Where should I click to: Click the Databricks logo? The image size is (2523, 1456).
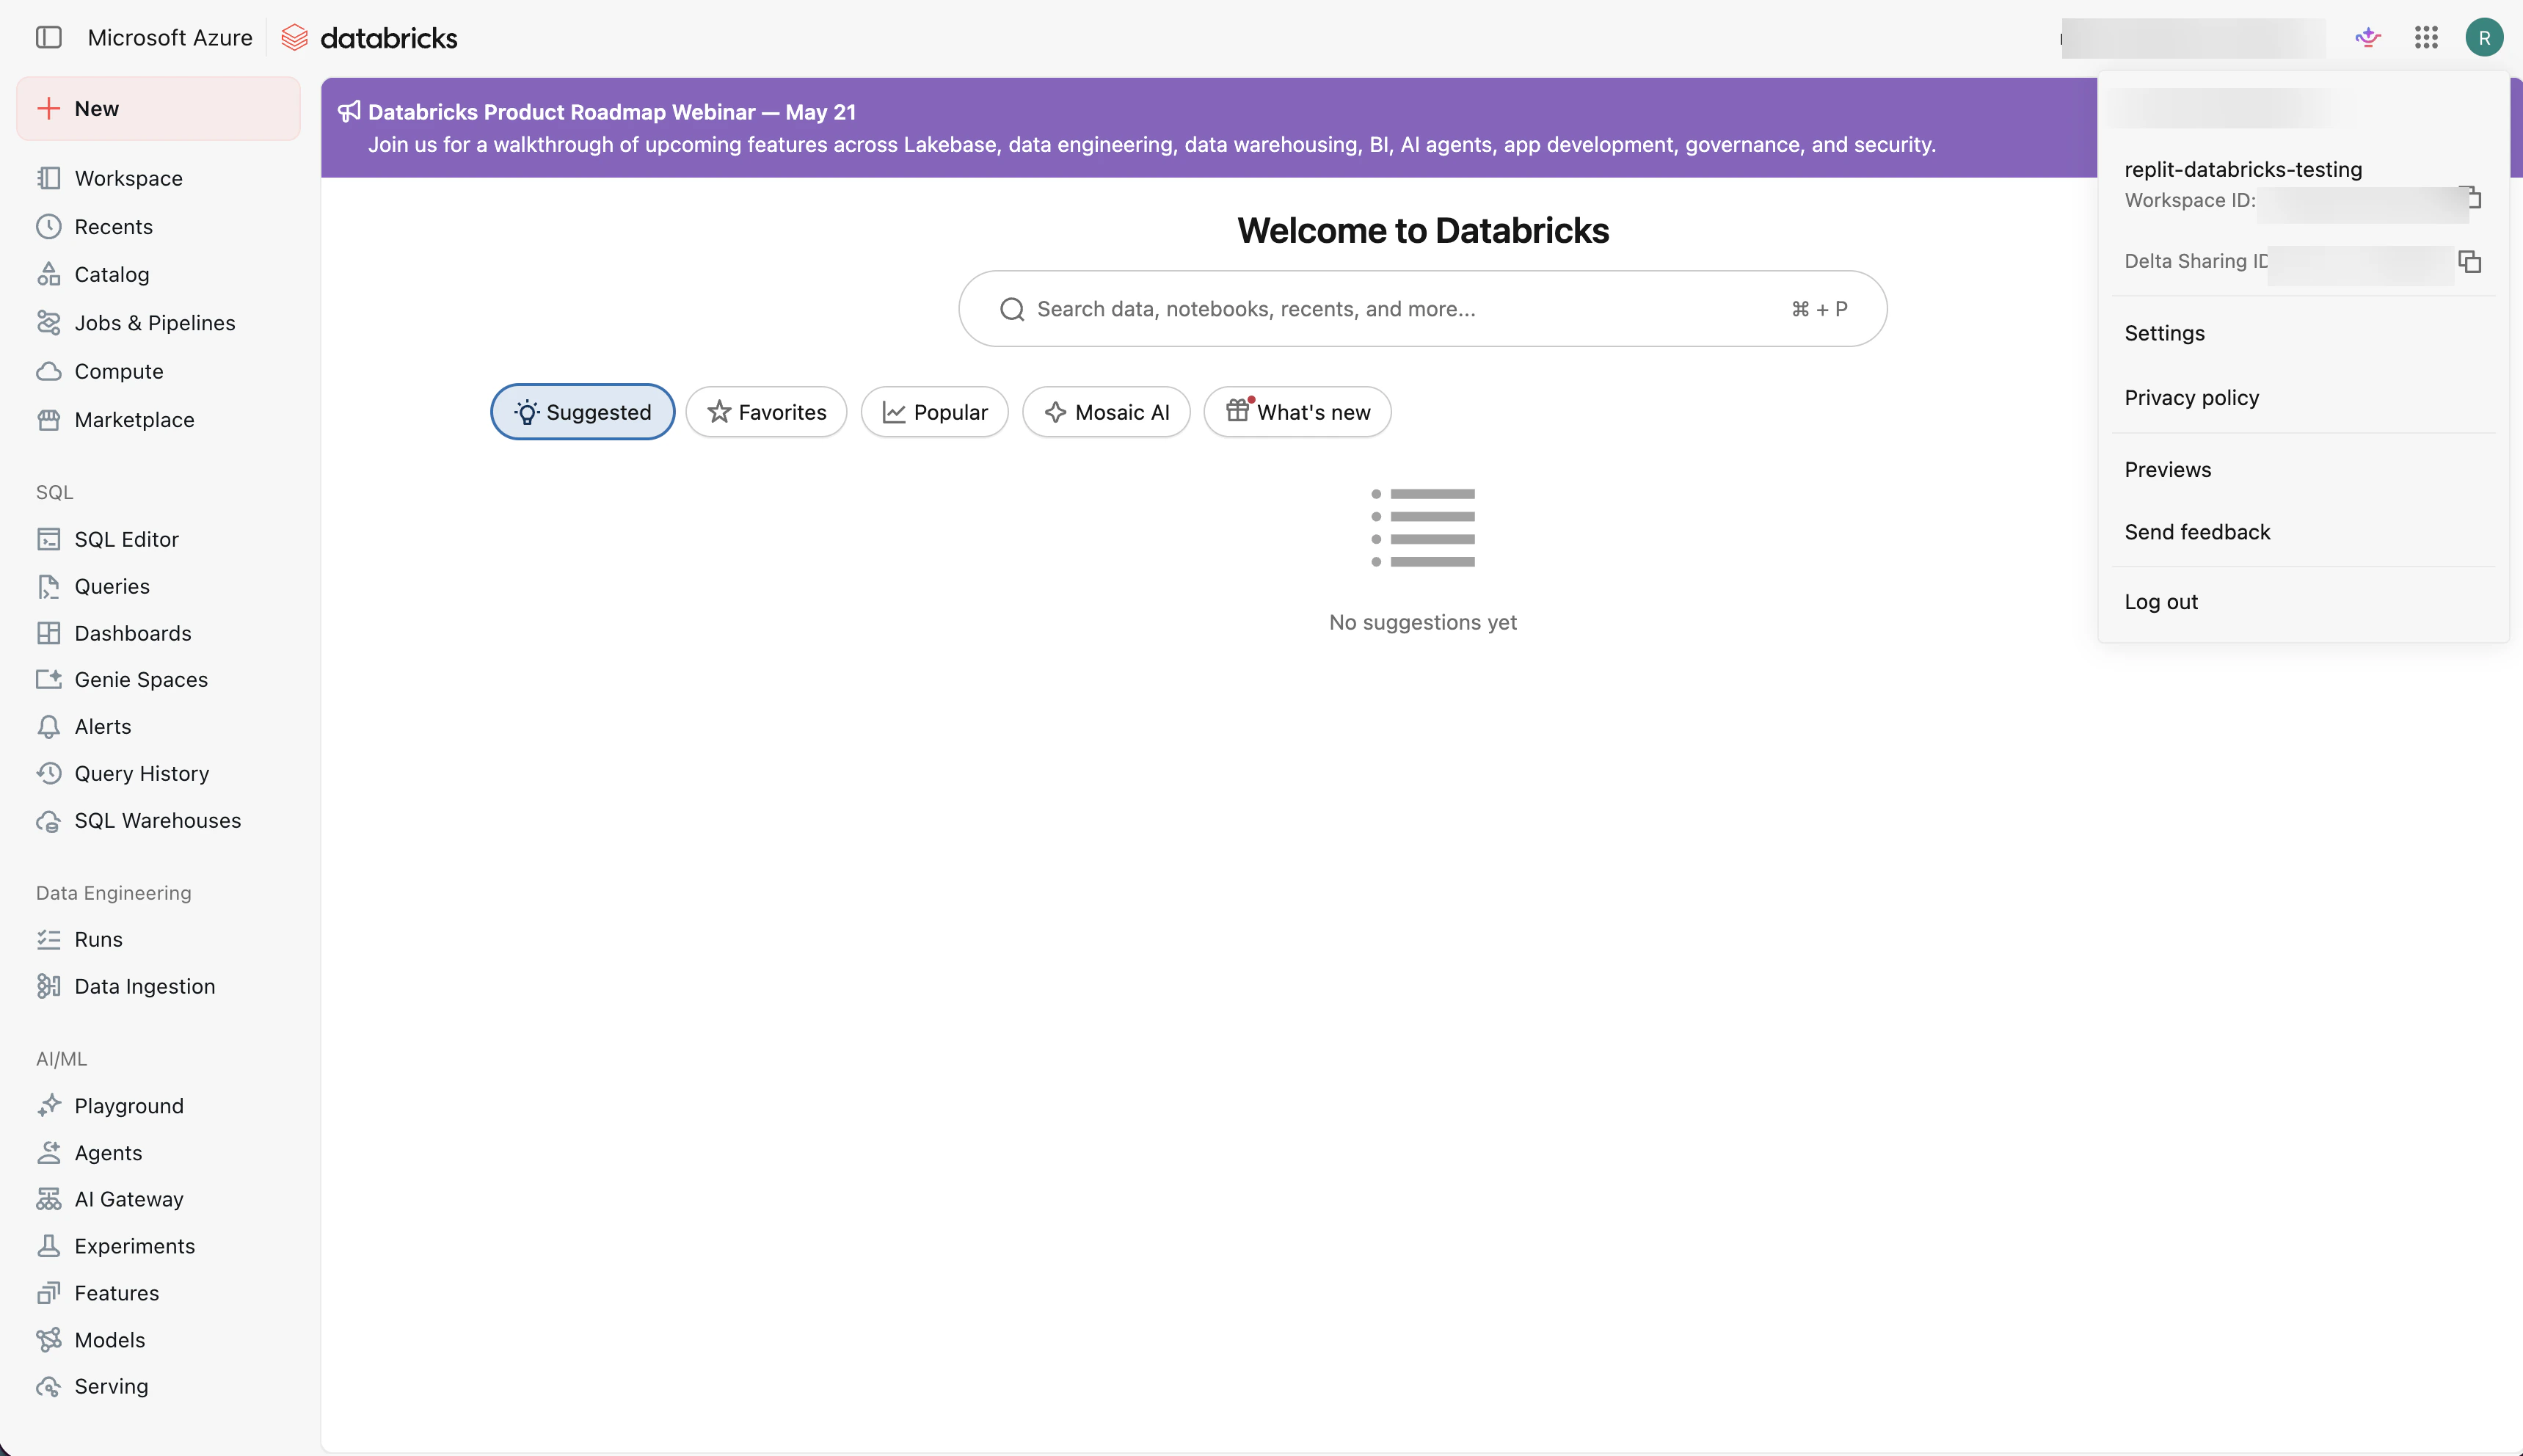pyautogui.click(x=369, y=38)
